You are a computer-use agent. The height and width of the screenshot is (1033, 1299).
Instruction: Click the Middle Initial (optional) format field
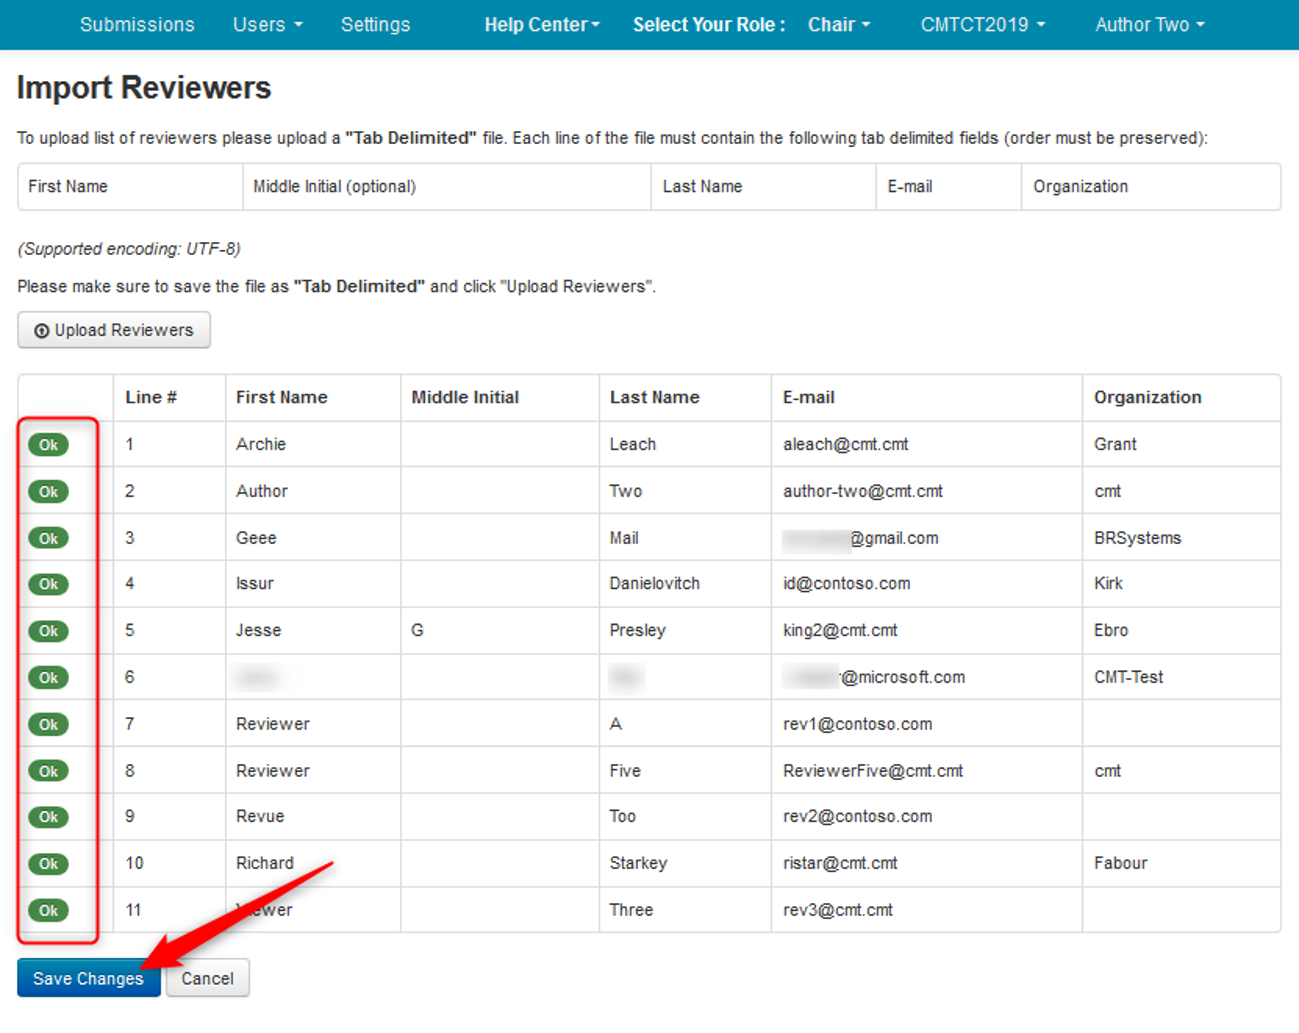click(446, 187)
